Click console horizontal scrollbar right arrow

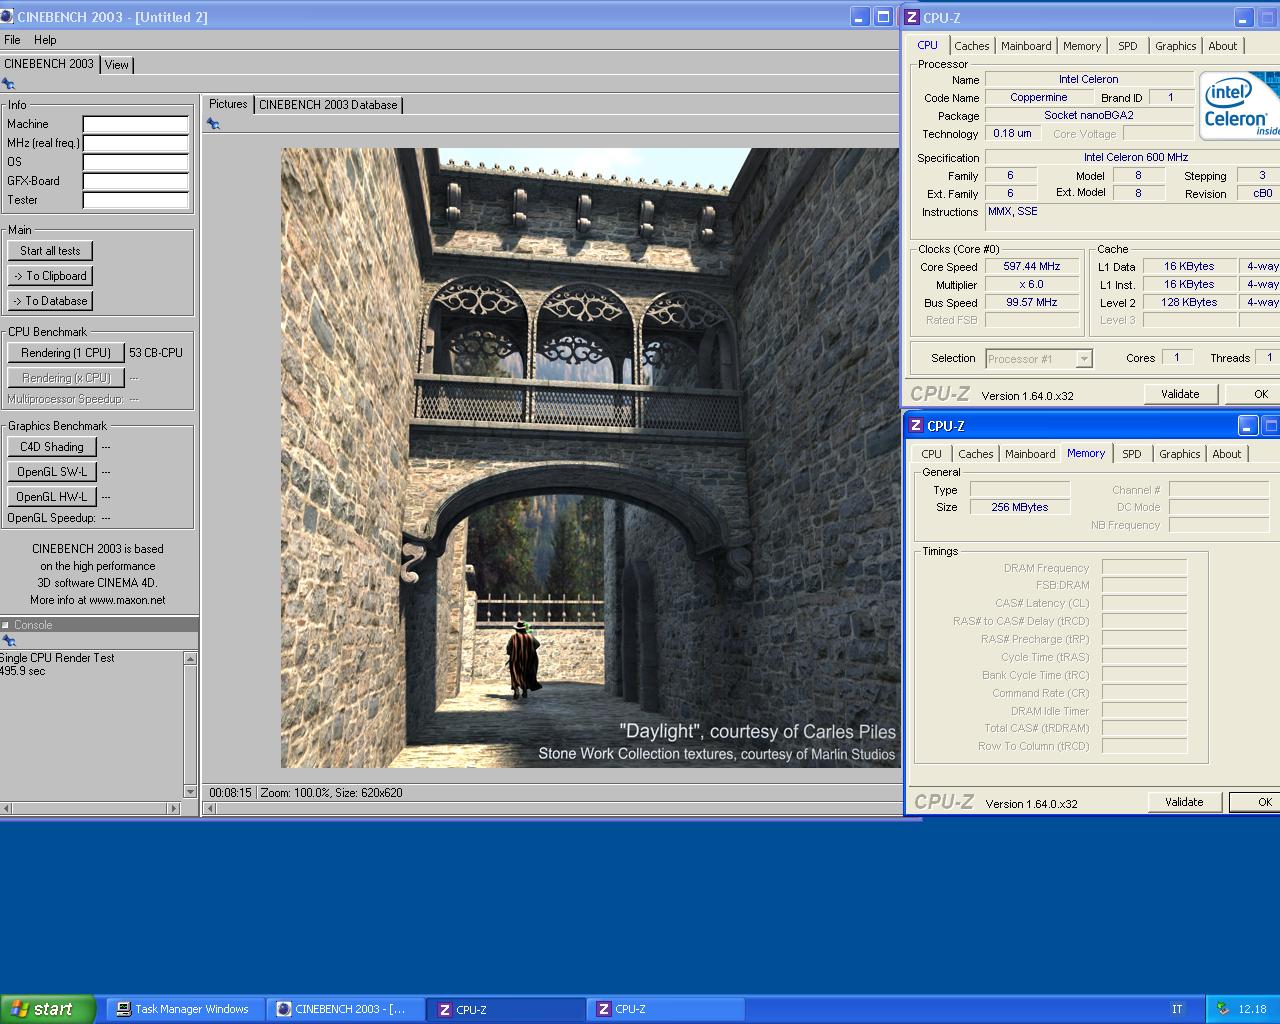click(x=174, y=808)
